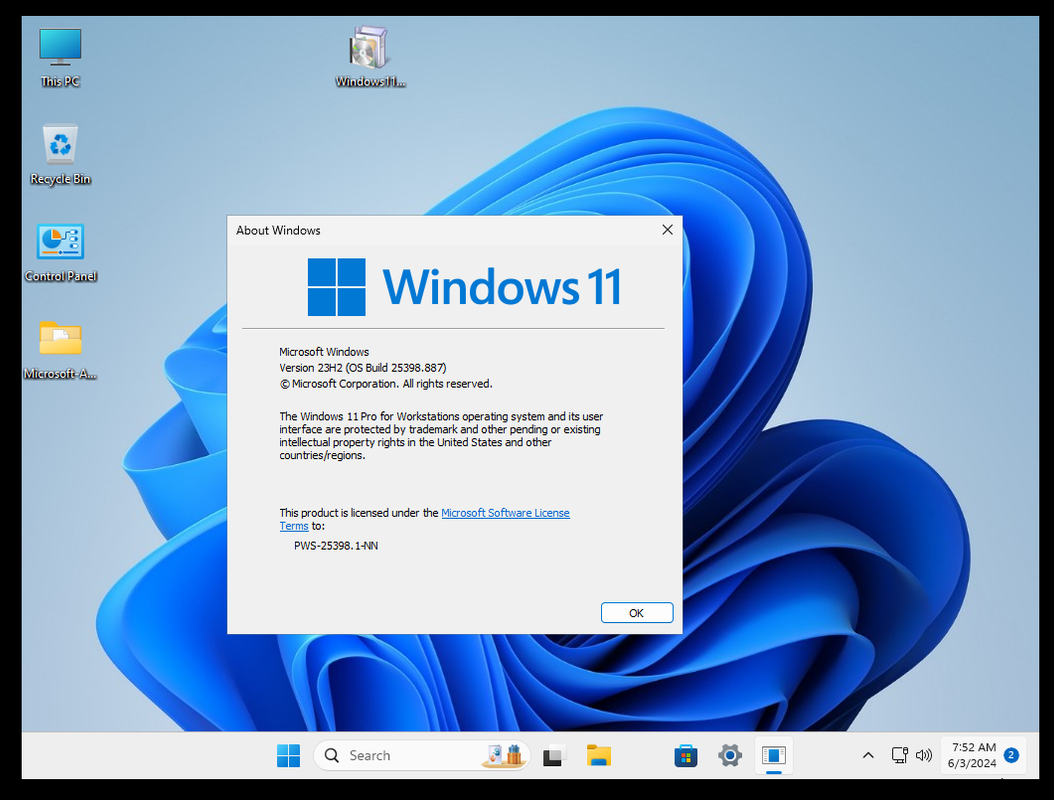The image size is (1054, 800).
Task: Open the Start menu from taskbar
Action: pyautogui.click(x=288, y=756)
